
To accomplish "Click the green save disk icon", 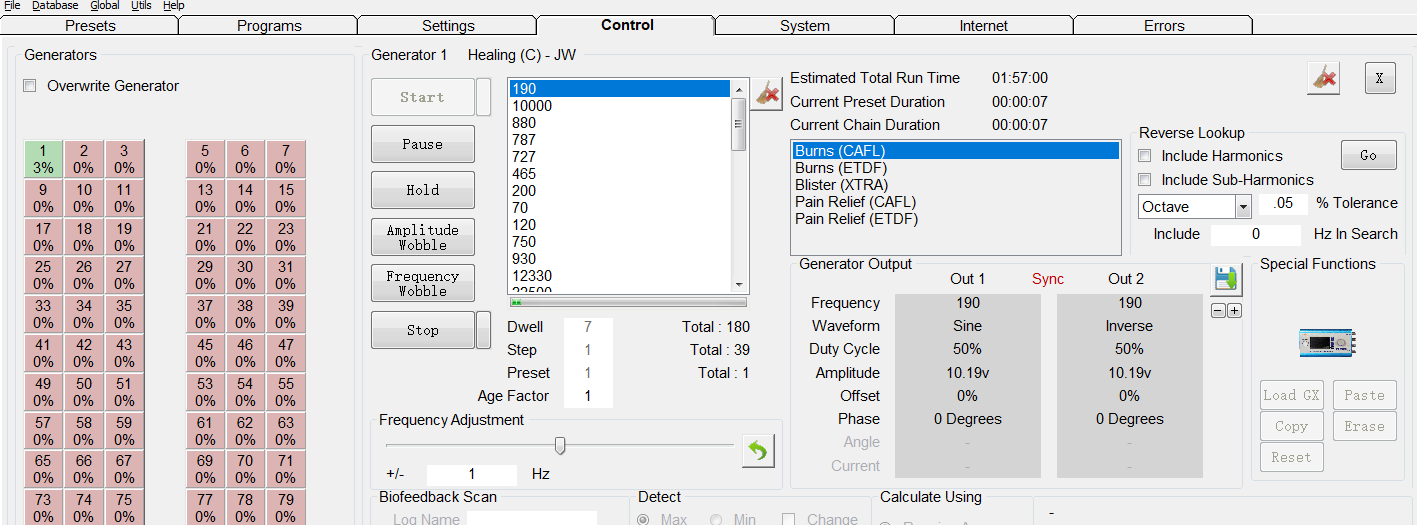I will [x=1225, y=281].
